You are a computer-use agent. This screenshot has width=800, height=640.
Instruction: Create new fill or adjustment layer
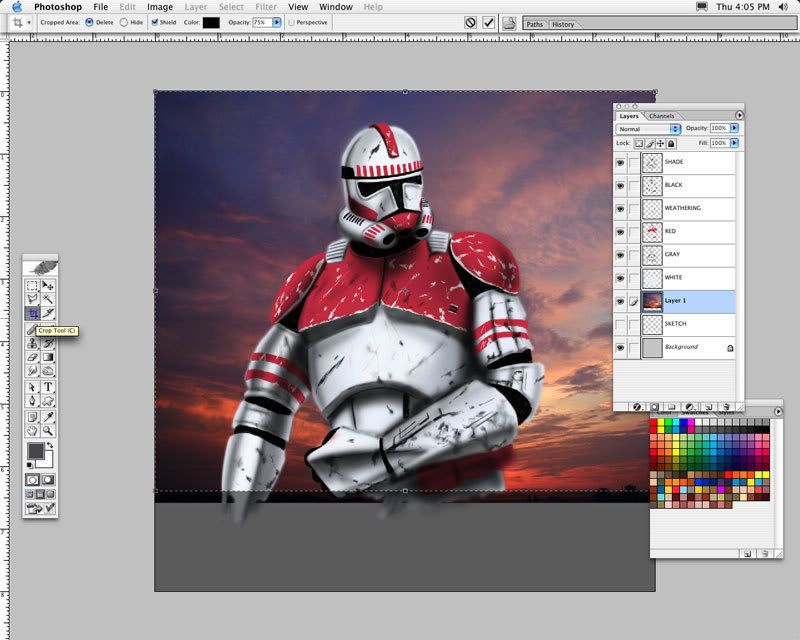tap(690, 407)
